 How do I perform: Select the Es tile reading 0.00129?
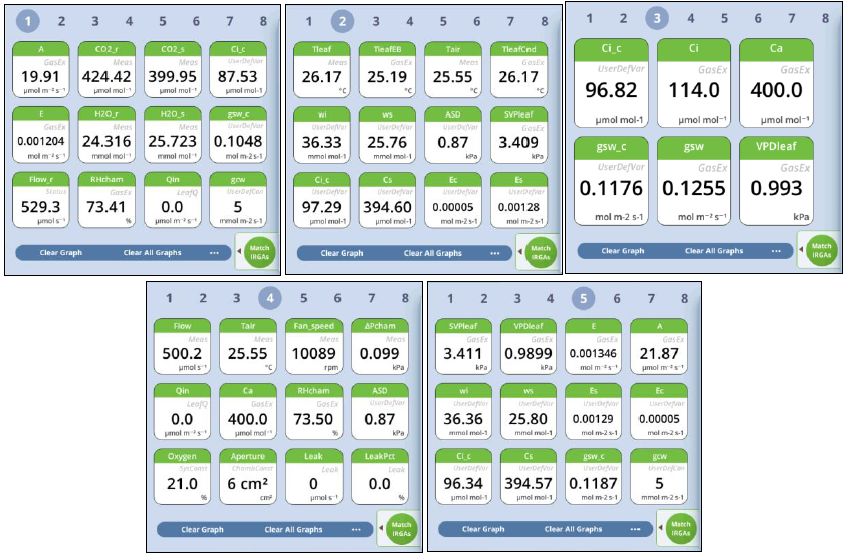(x=593, y=412)
